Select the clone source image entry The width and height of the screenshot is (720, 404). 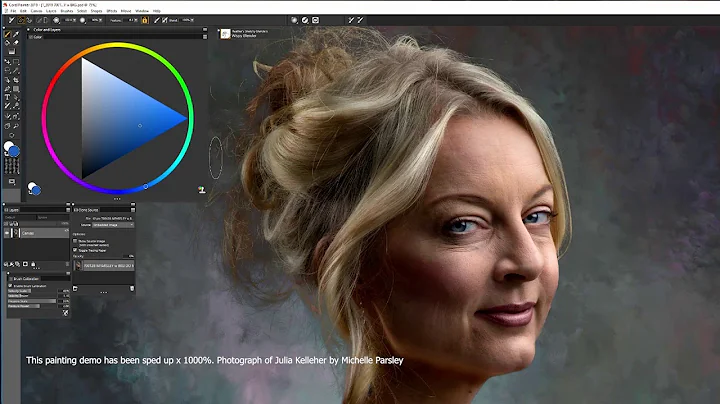point(104,266)
